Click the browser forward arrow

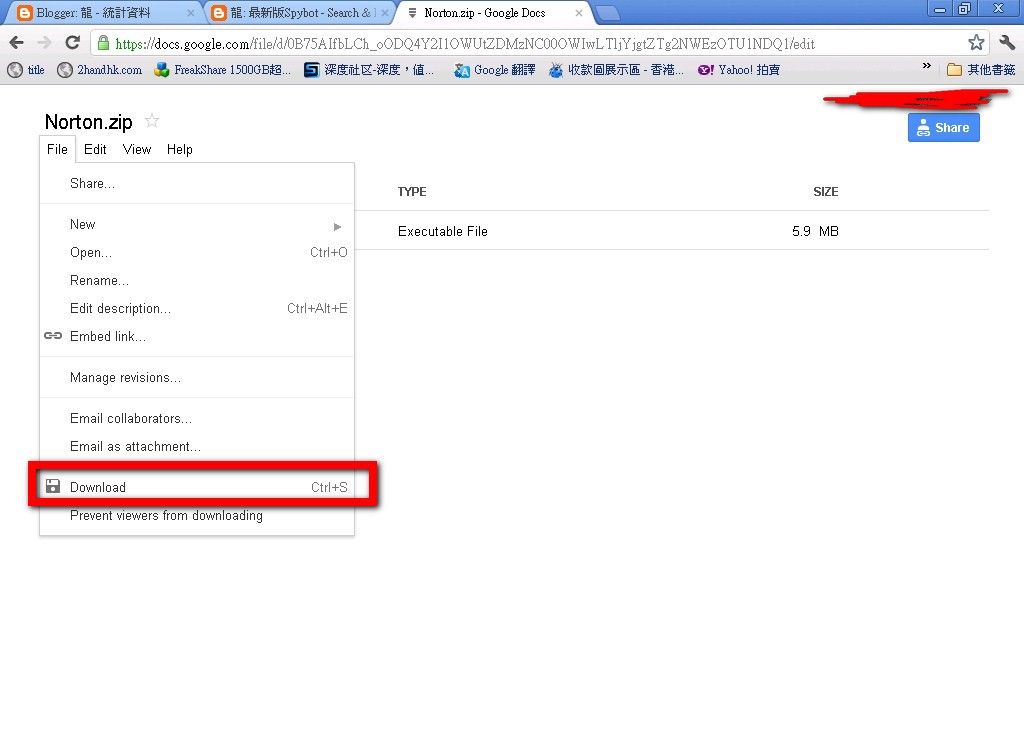(x=44, y=43)
